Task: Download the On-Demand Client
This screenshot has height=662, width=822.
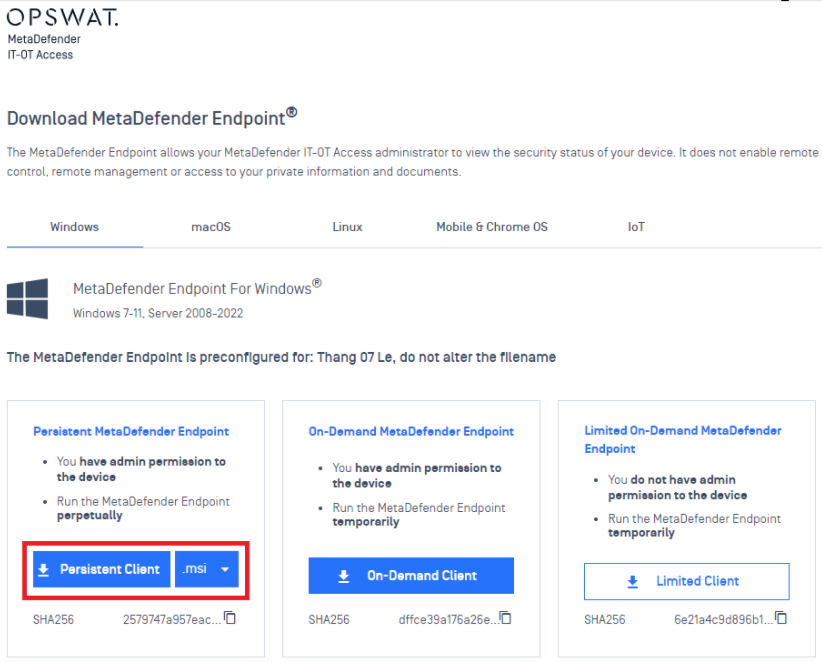Action: (411, 576)
